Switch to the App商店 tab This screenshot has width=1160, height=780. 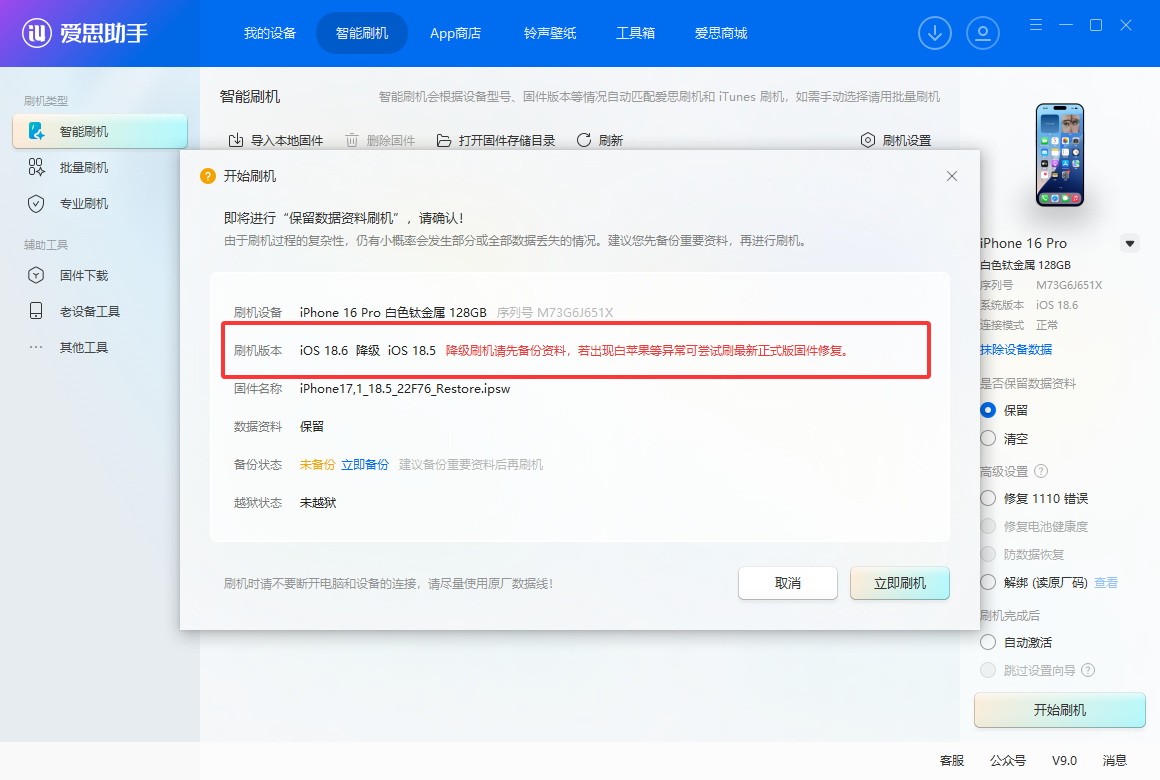click(x=455, y=33)
